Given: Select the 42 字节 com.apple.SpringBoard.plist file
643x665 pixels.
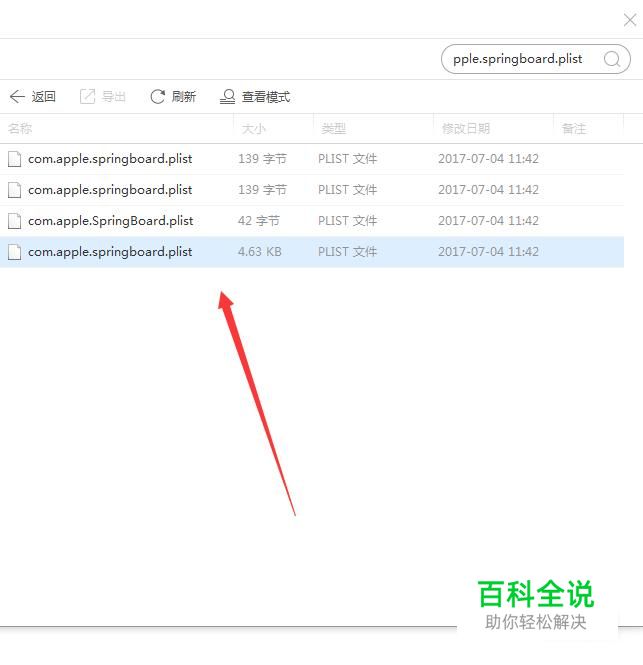Looking at the screenshot, I should tap(312, 221).
